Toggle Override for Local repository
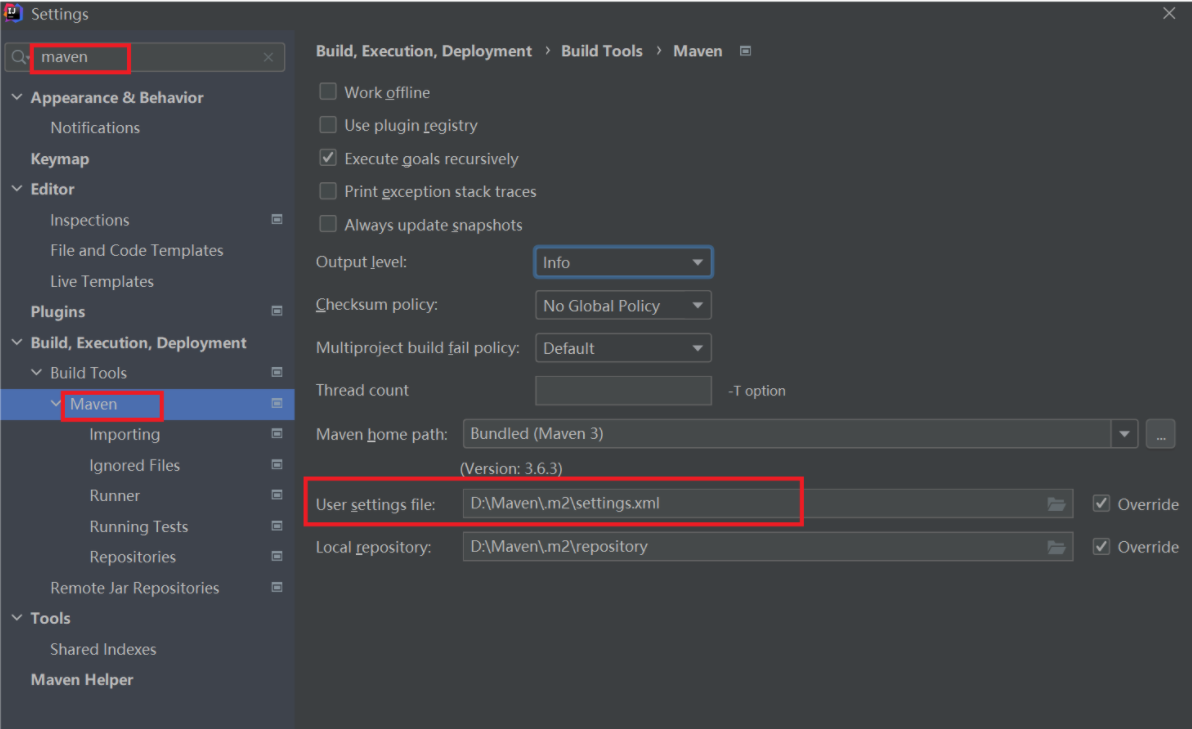 pyautogui.click(x=1101, y=547)
